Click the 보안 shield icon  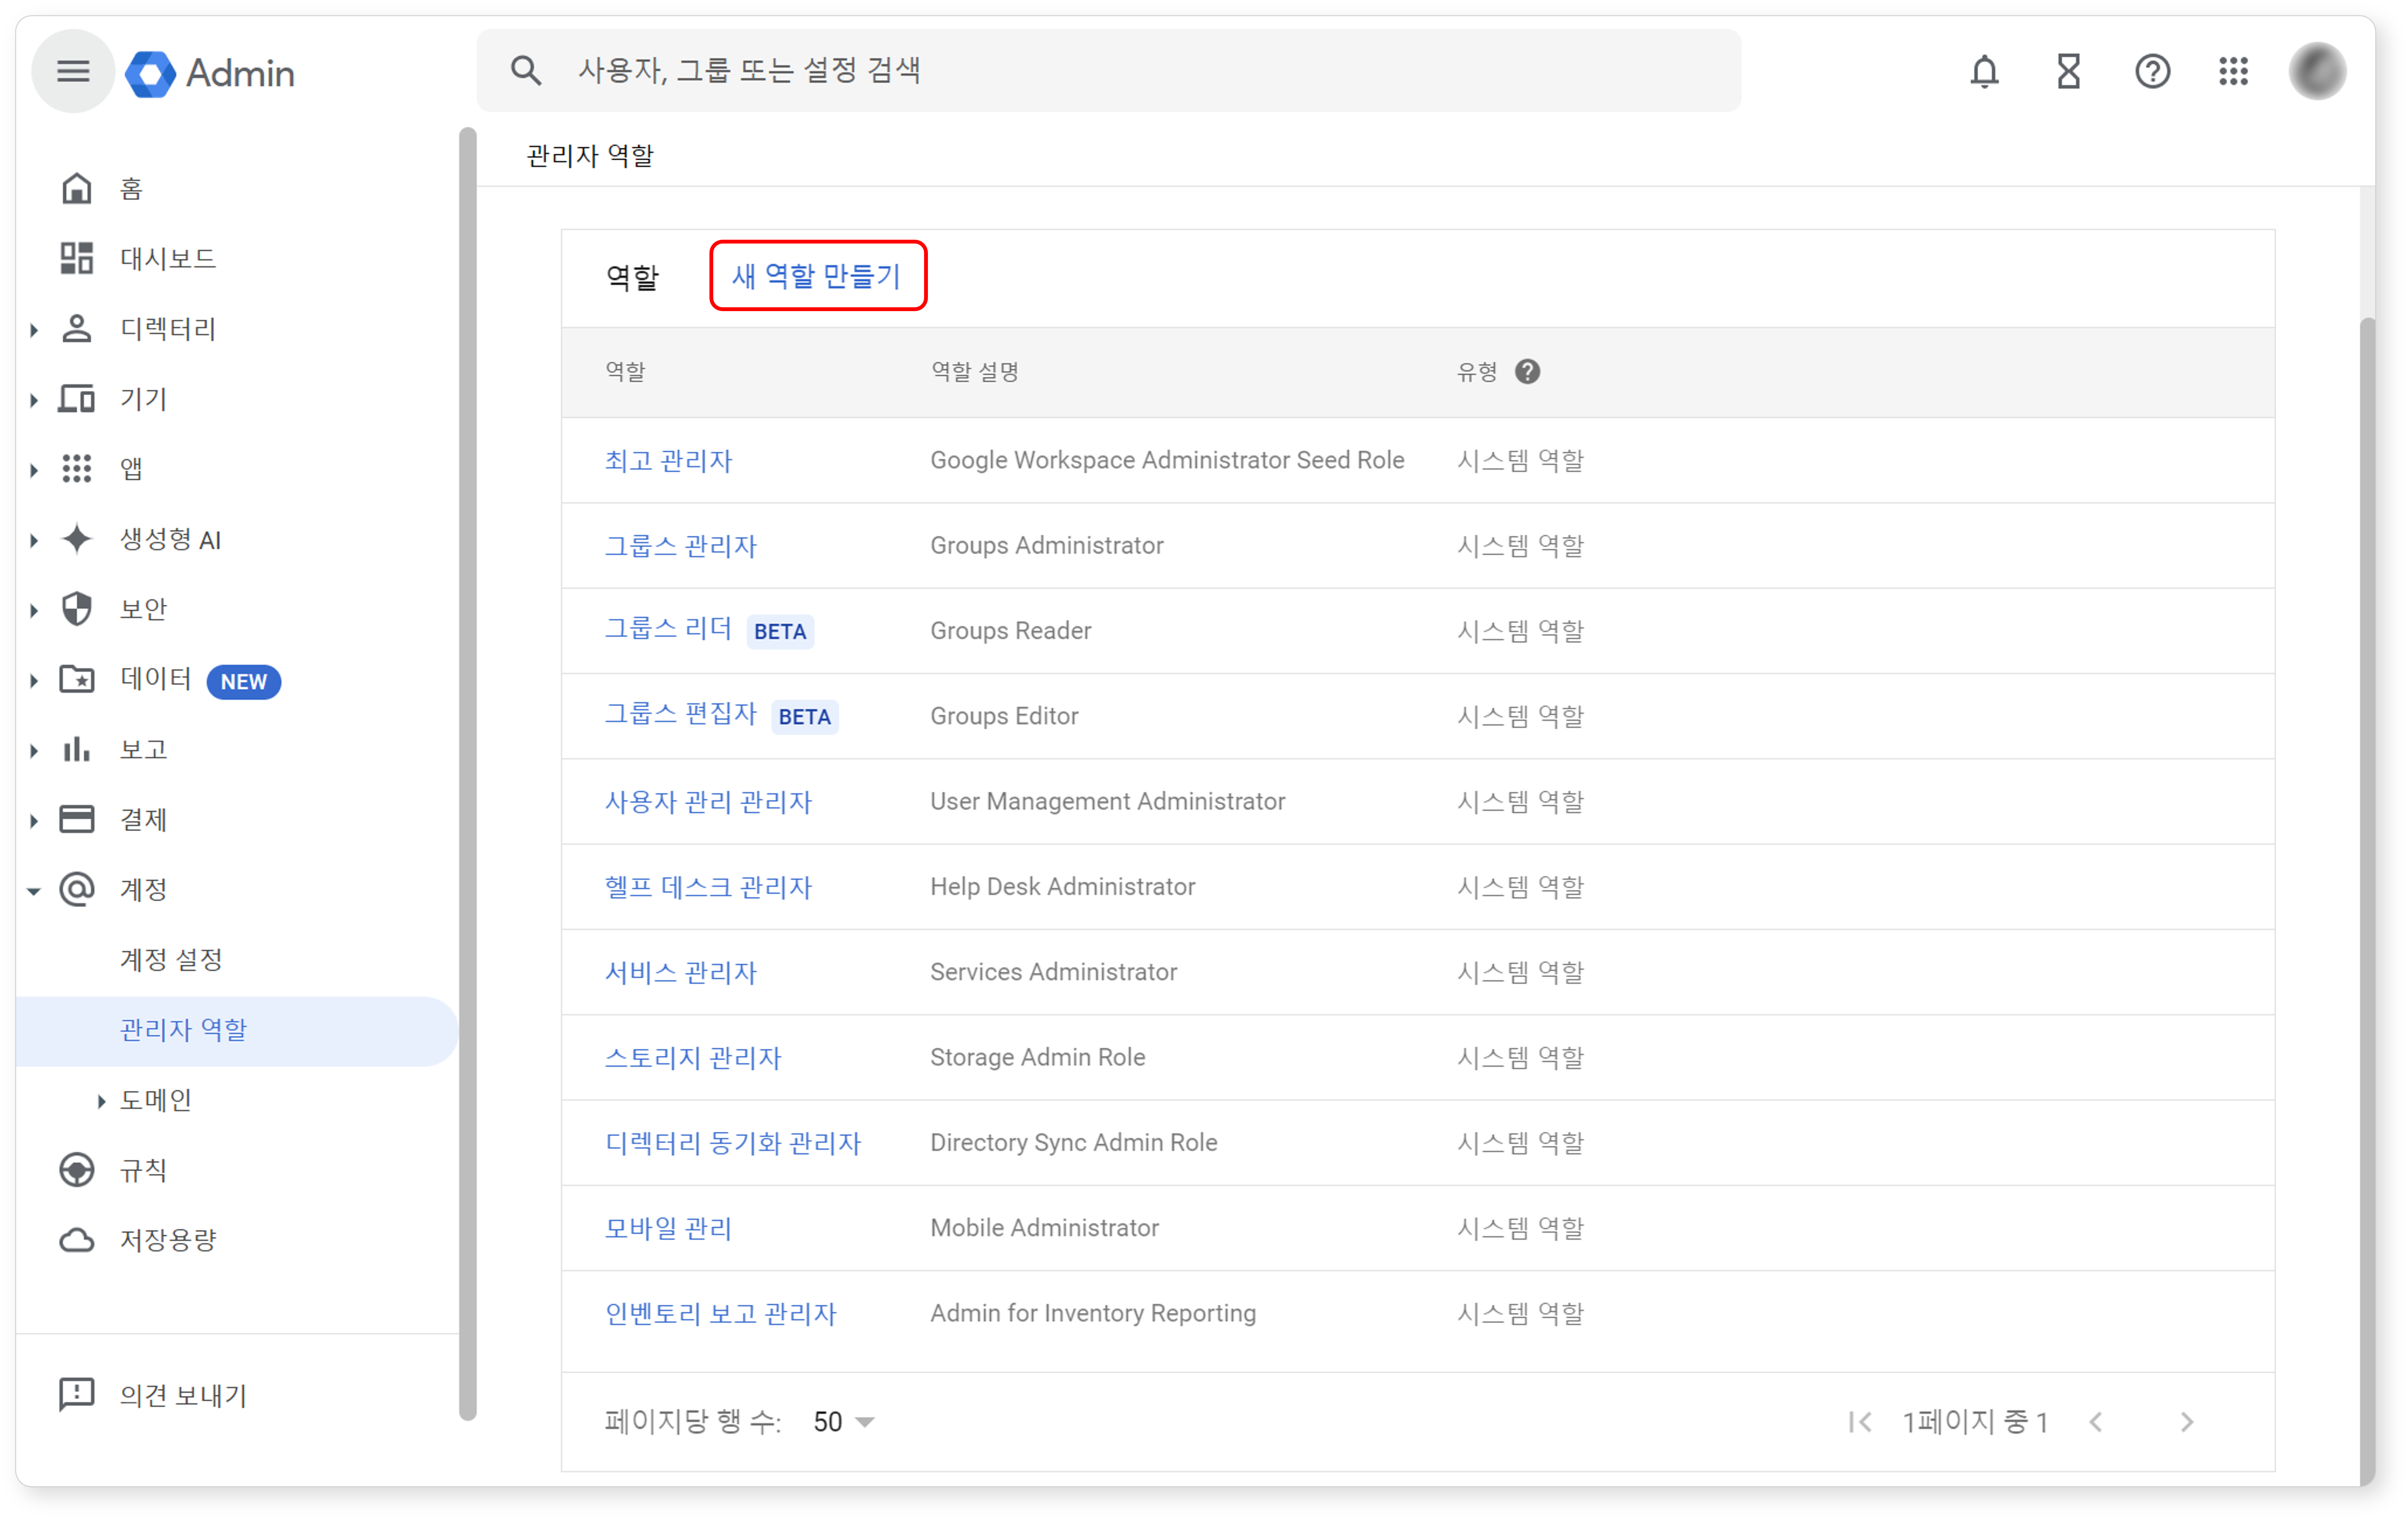(77, 608)
